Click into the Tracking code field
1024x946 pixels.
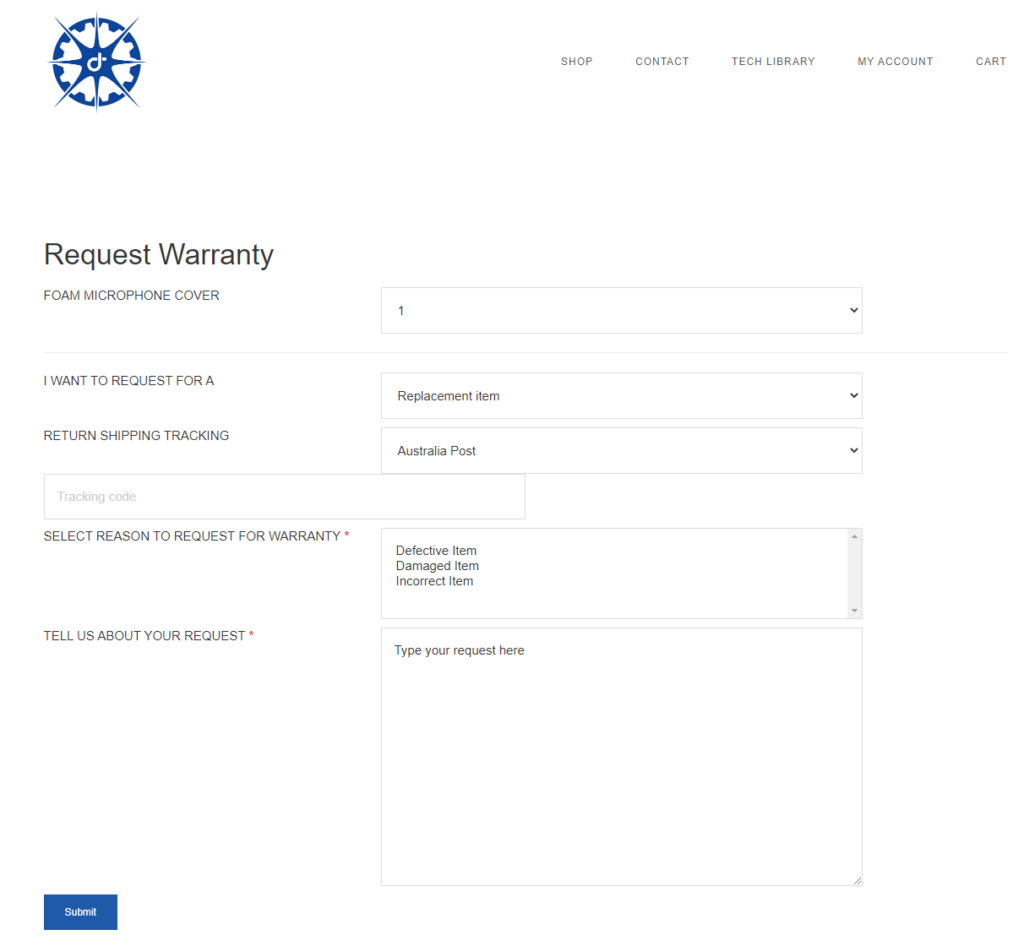(x=284, y=497)
